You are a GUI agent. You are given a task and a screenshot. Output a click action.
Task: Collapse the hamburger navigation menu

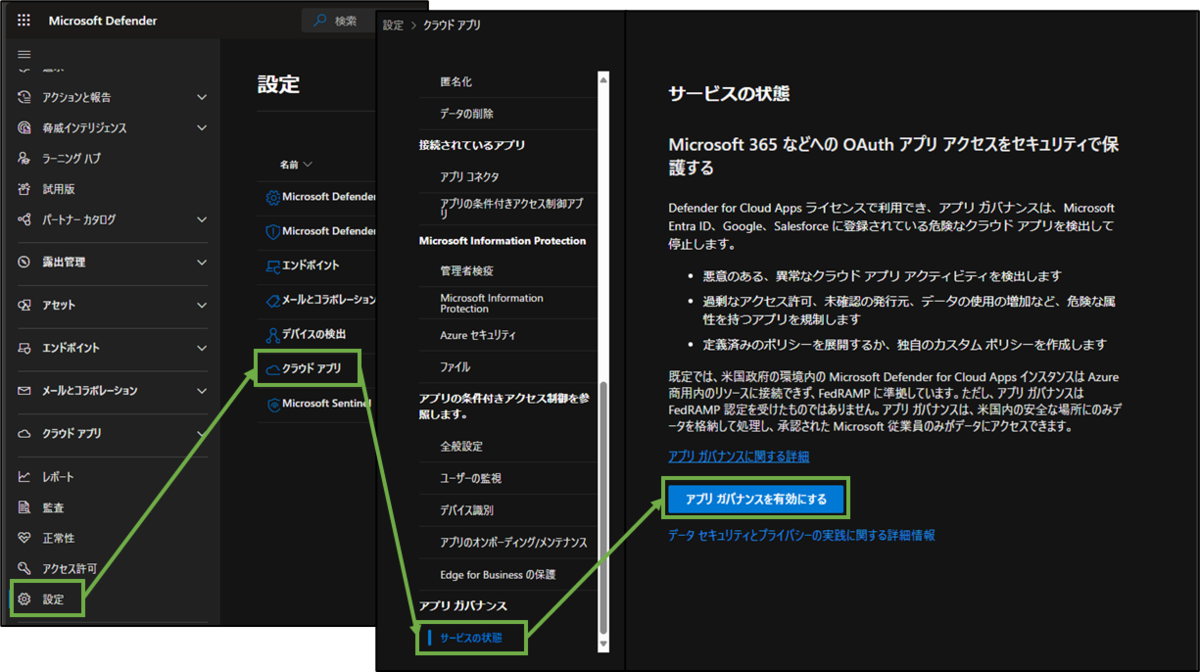point(25,54)
